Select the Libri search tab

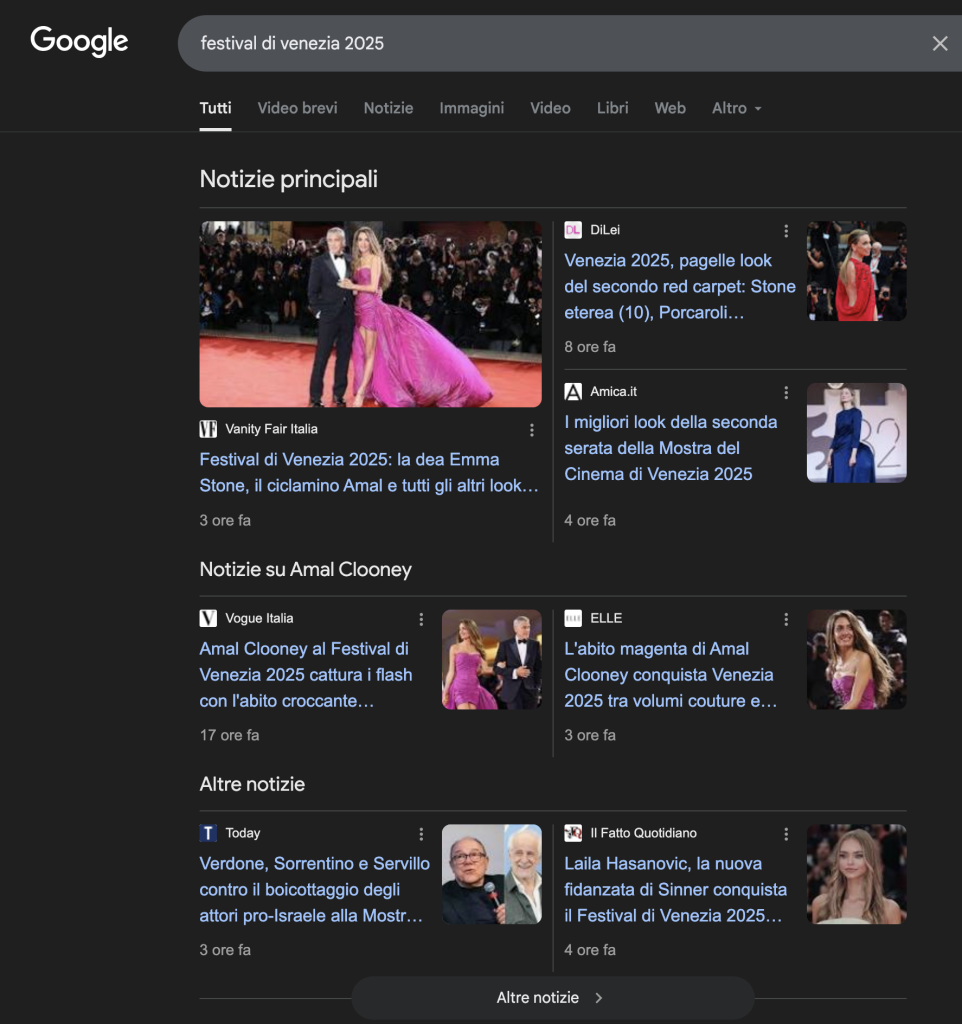pos(612,108)
